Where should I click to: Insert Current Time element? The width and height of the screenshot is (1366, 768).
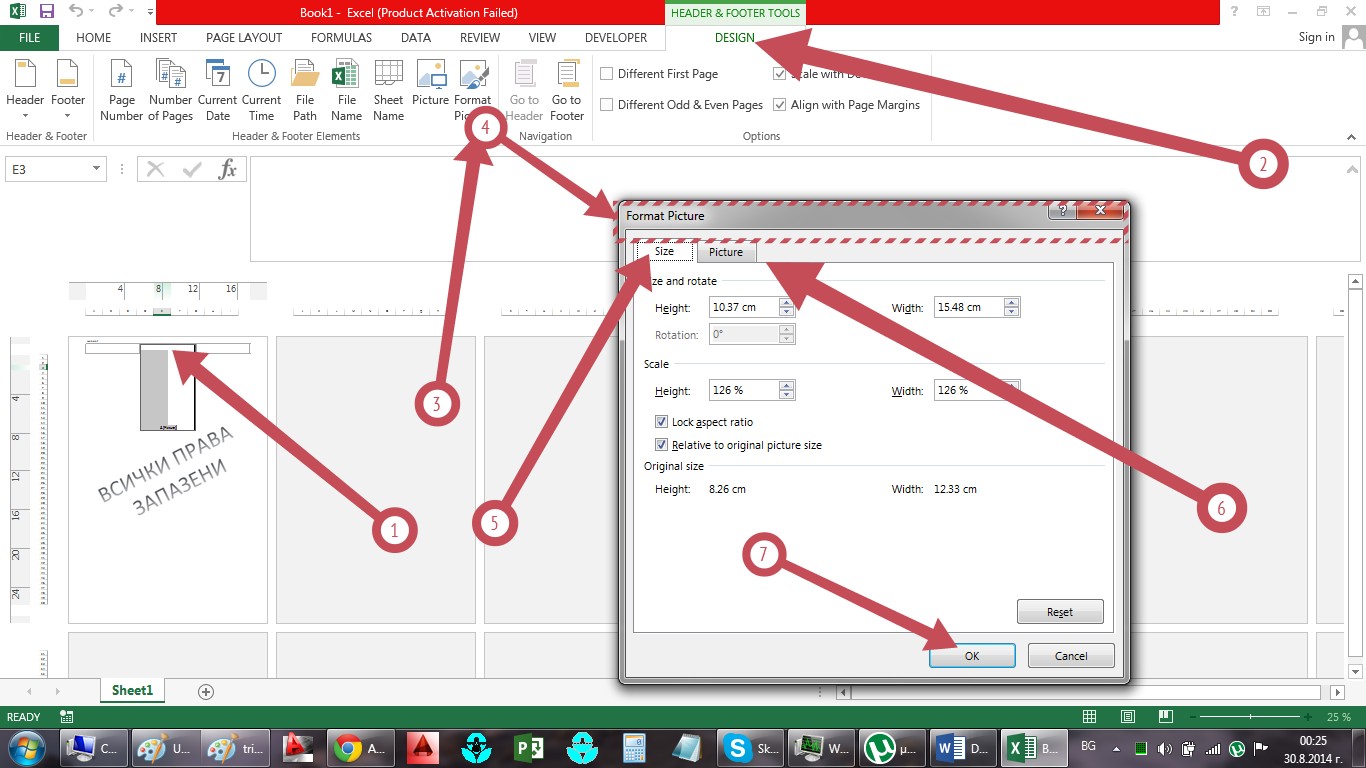pos(261,90)
